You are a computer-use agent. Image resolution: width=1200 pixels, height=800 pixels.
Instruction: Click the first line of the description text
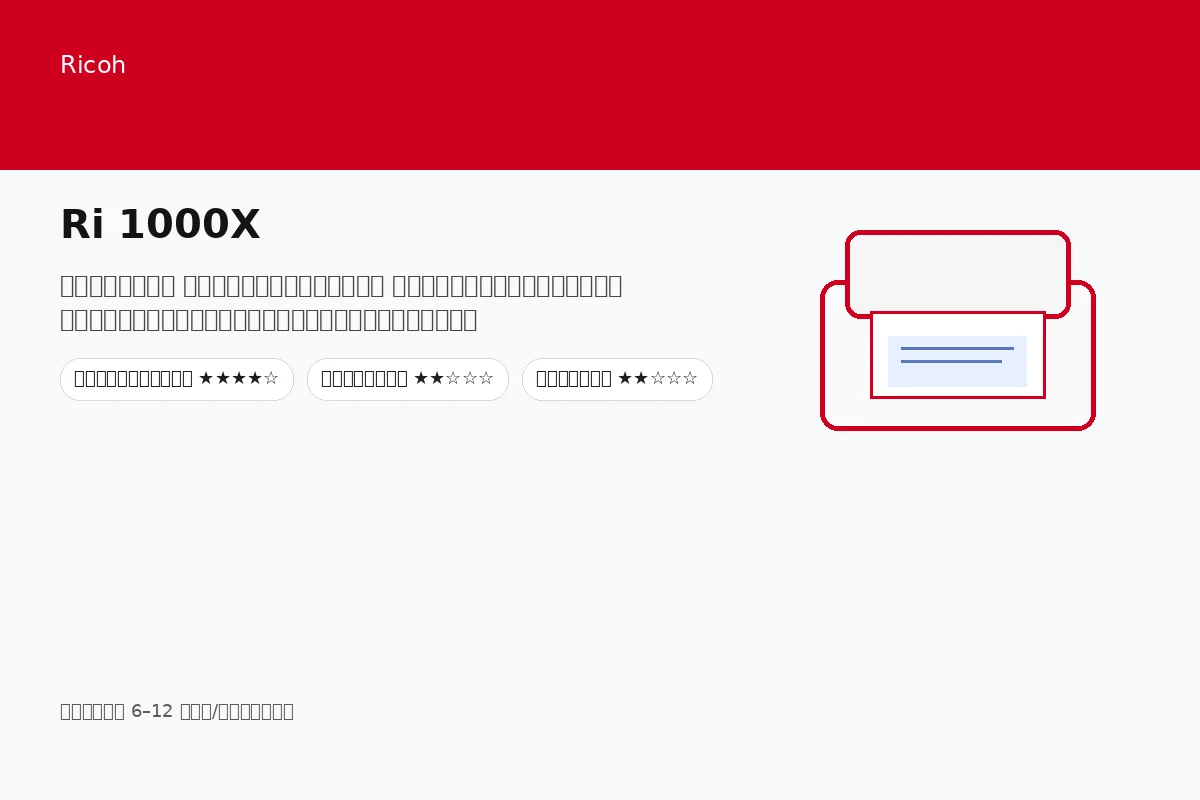341,286
